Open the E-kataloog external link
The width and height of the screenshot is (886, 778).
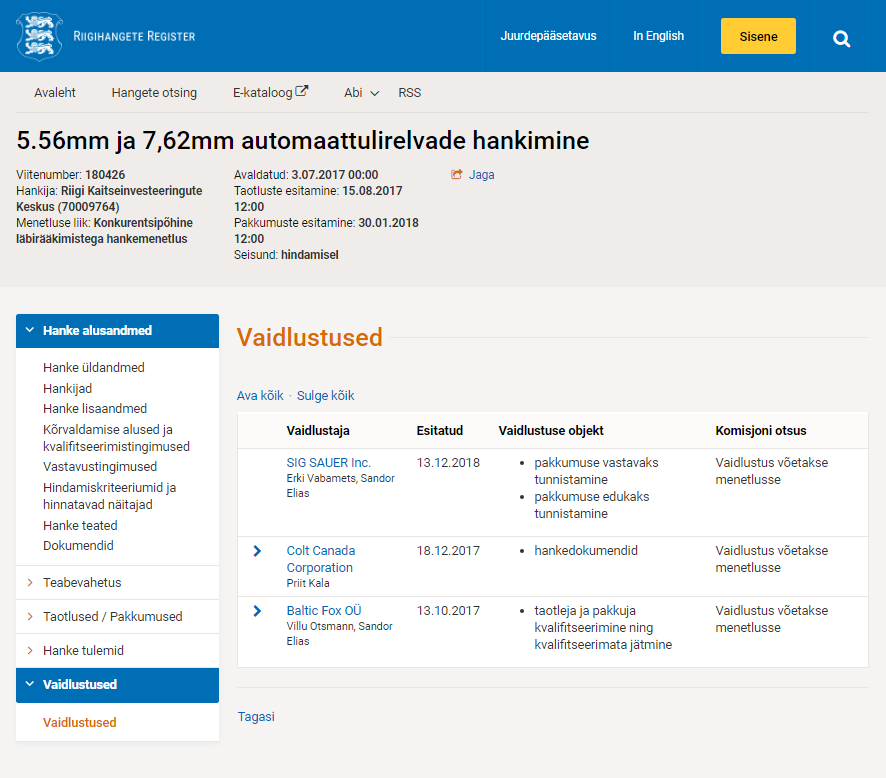[x=270, y=93]
